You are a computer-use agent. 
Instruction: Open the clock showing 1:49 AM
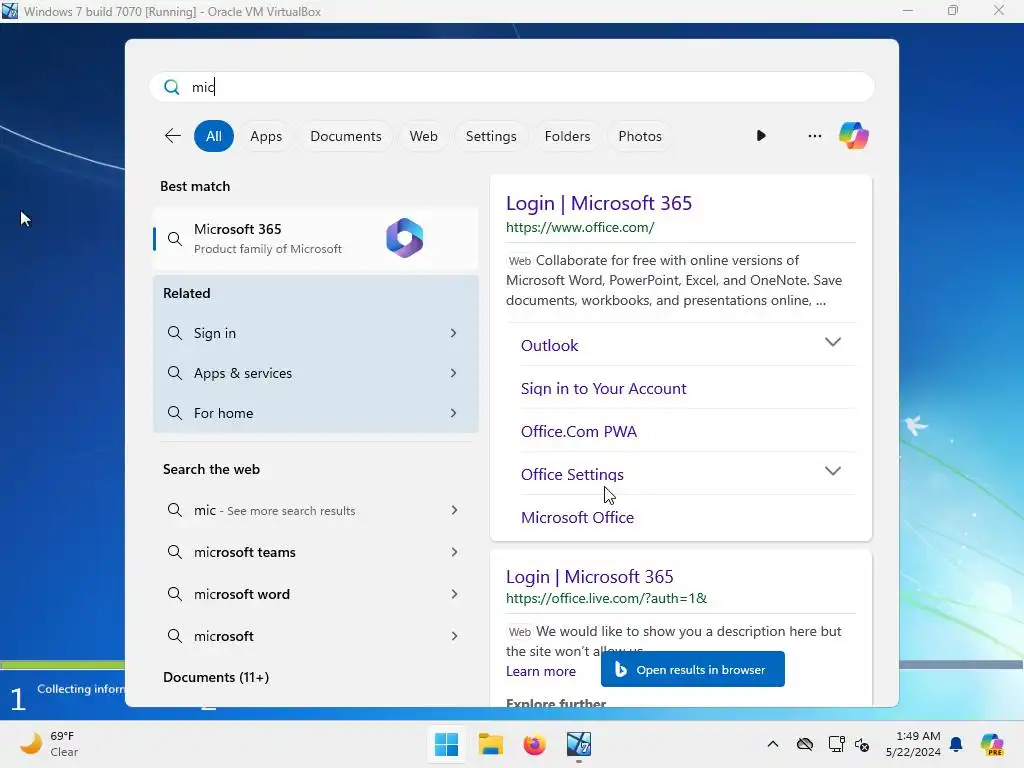913,744
